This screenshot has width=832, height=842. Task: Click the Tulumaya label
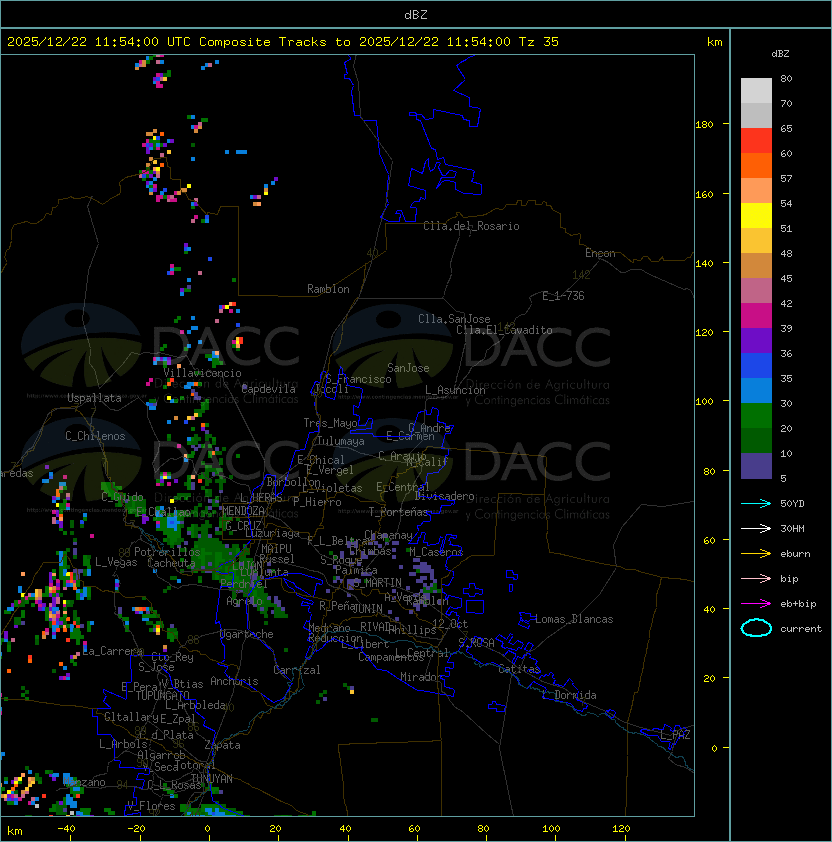[x=341, y=441]
